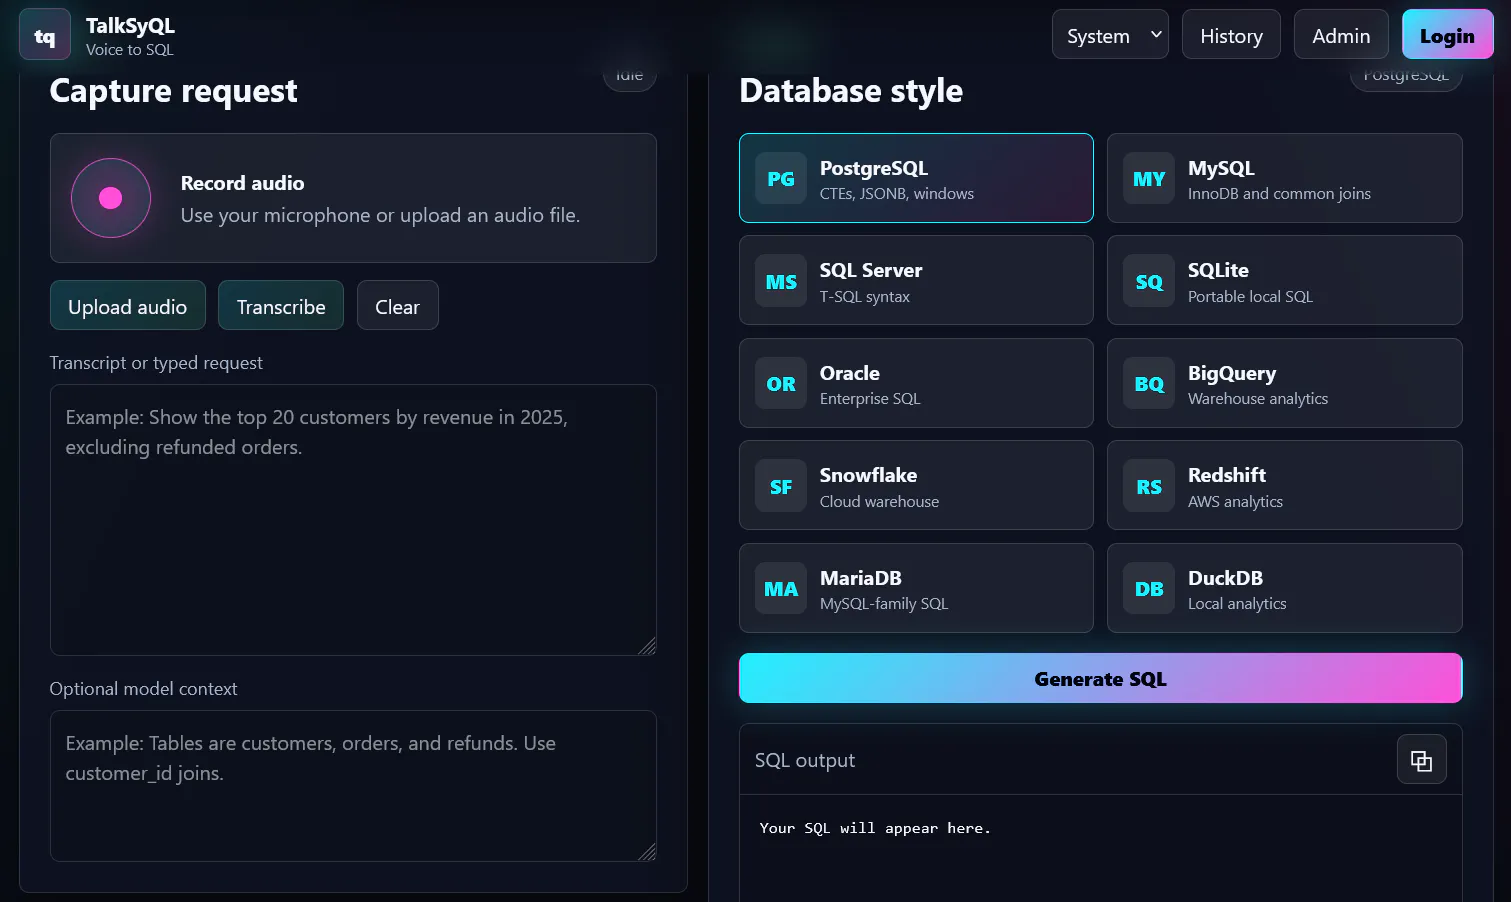Select the PostgreSQL database style card
The width and height of the screenshot is (1511, 902).
pyautogui.click(x=916, y=178)
